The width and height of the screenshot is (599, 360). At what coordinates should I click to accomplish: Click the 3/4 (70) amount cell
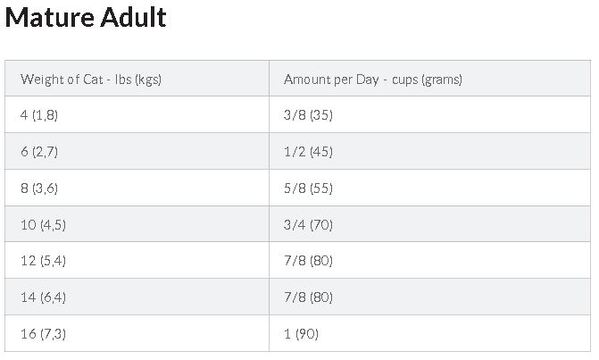click(x=430, y=224)
